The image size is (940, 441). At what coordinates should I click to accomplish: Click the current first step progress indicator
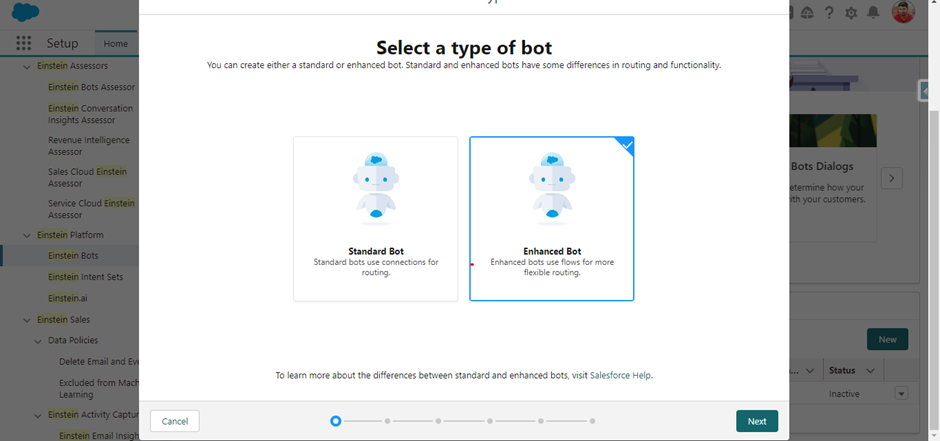[336, 421]
